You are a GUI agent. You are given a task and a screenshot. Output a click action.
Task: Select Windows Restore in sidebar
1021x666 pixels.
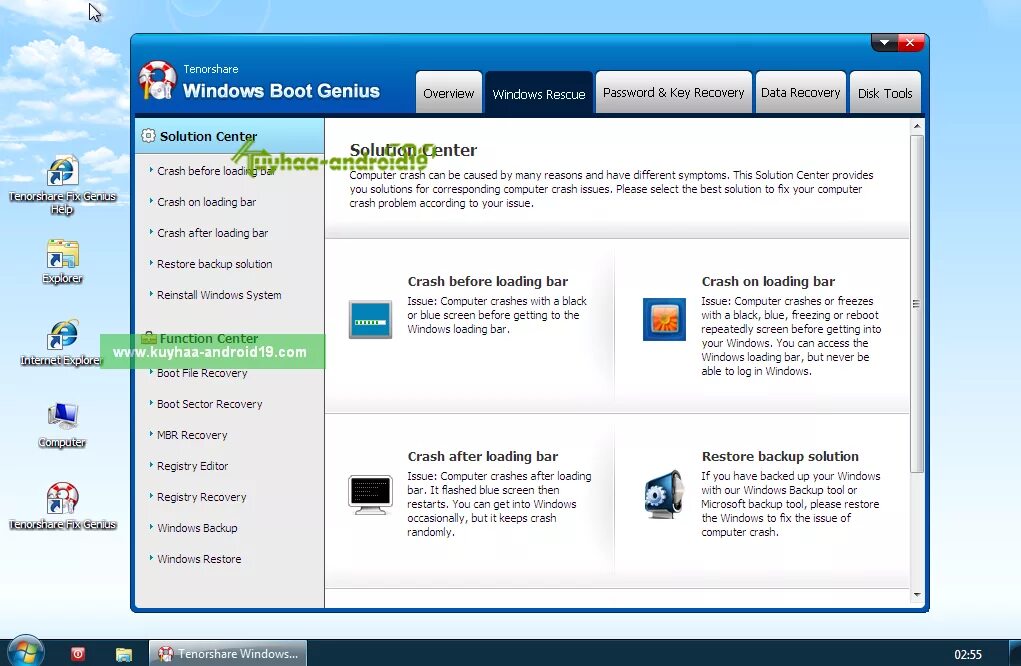199,559
